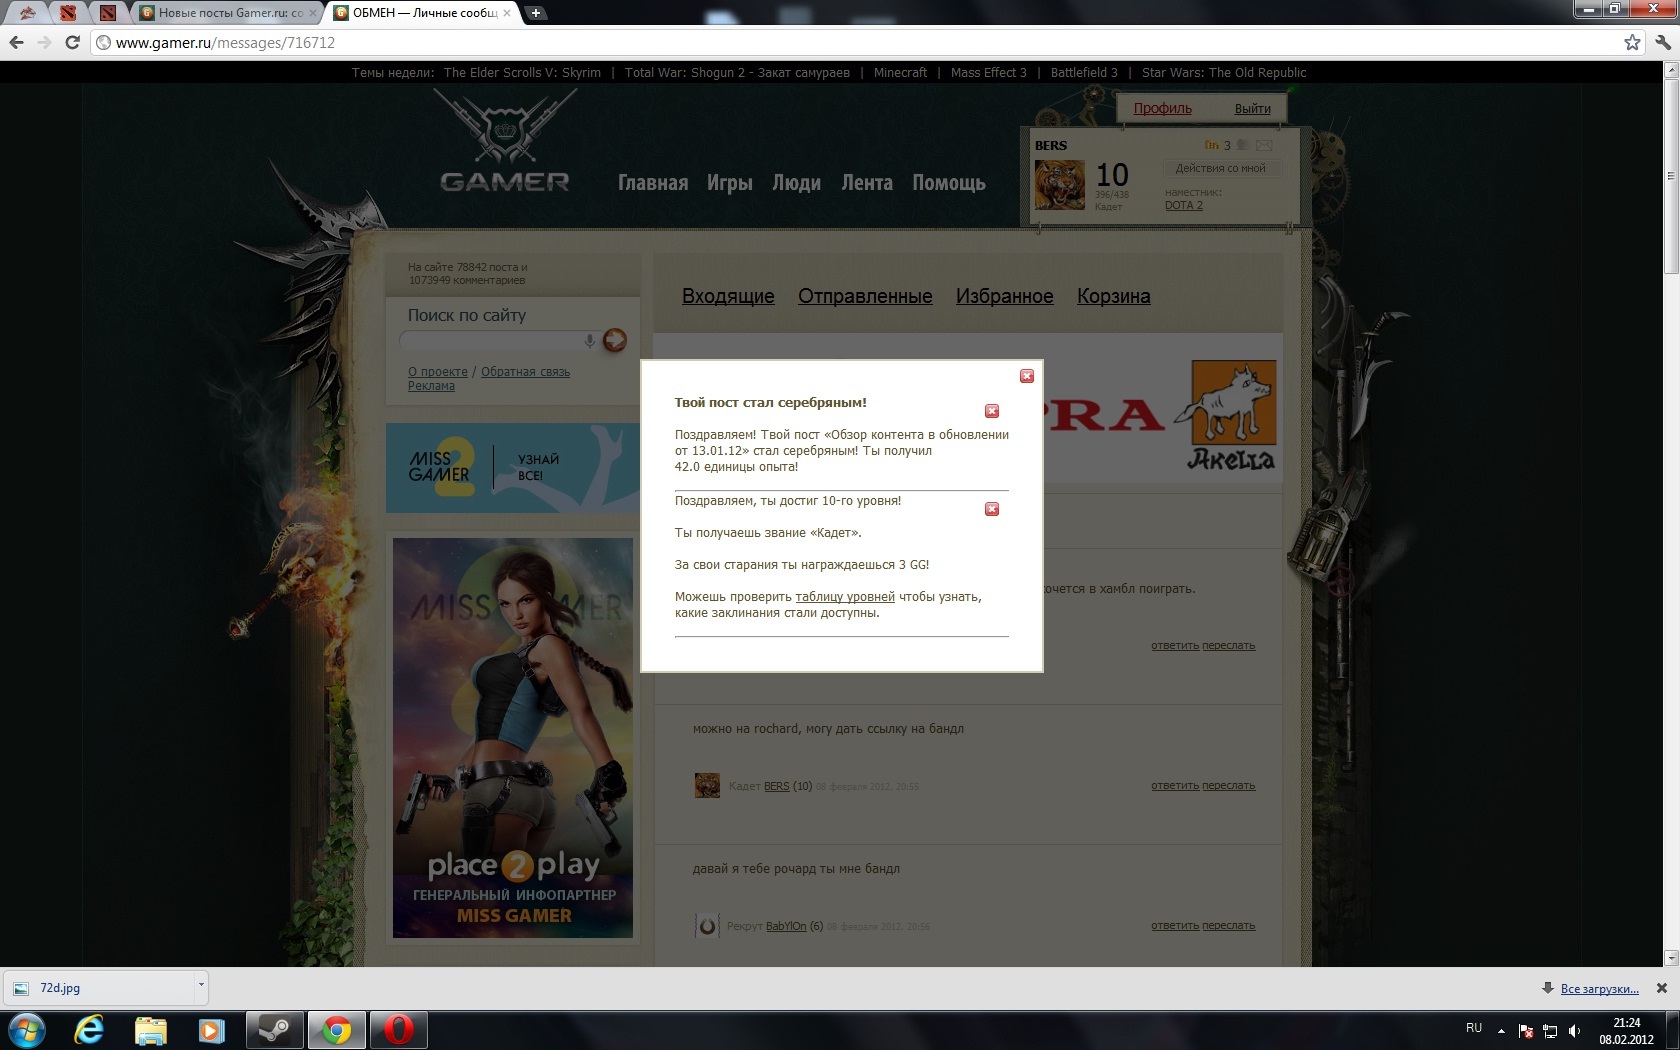Click the GAMER site logo
The width and height of the screenshot is (1680, 1050).
(505, 141)
